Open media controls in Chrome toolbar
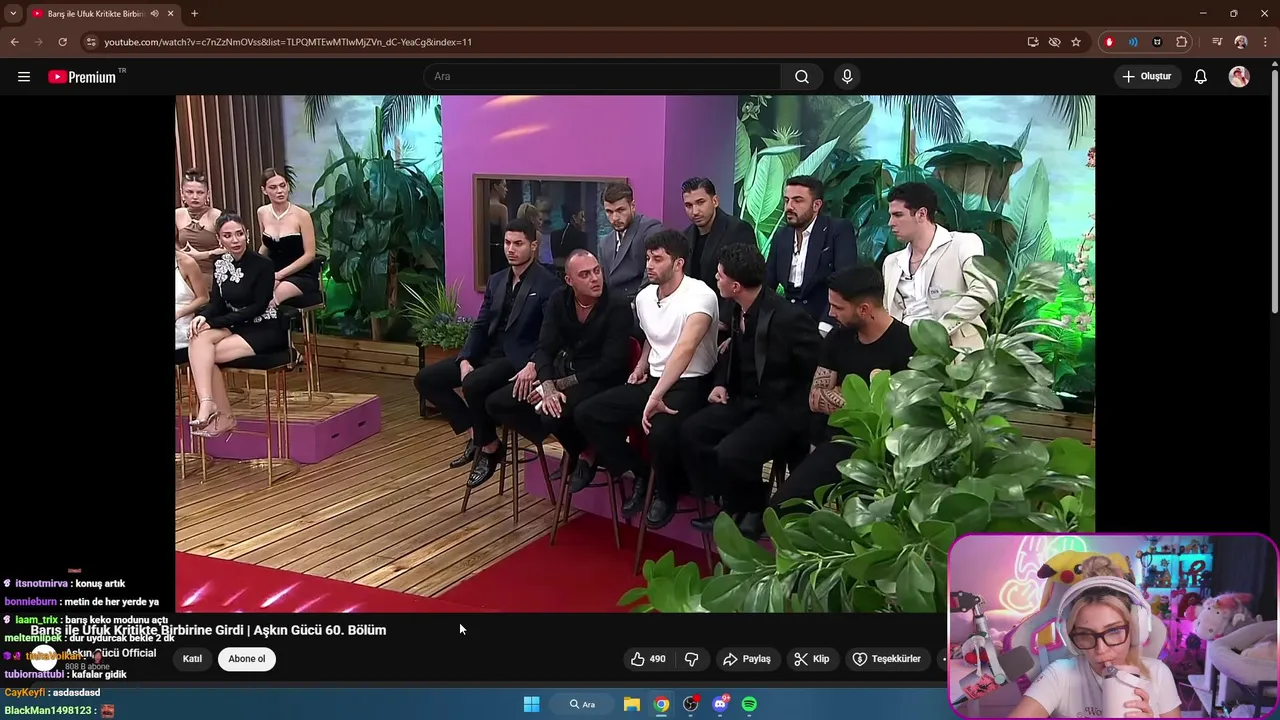 (1217, 42)
